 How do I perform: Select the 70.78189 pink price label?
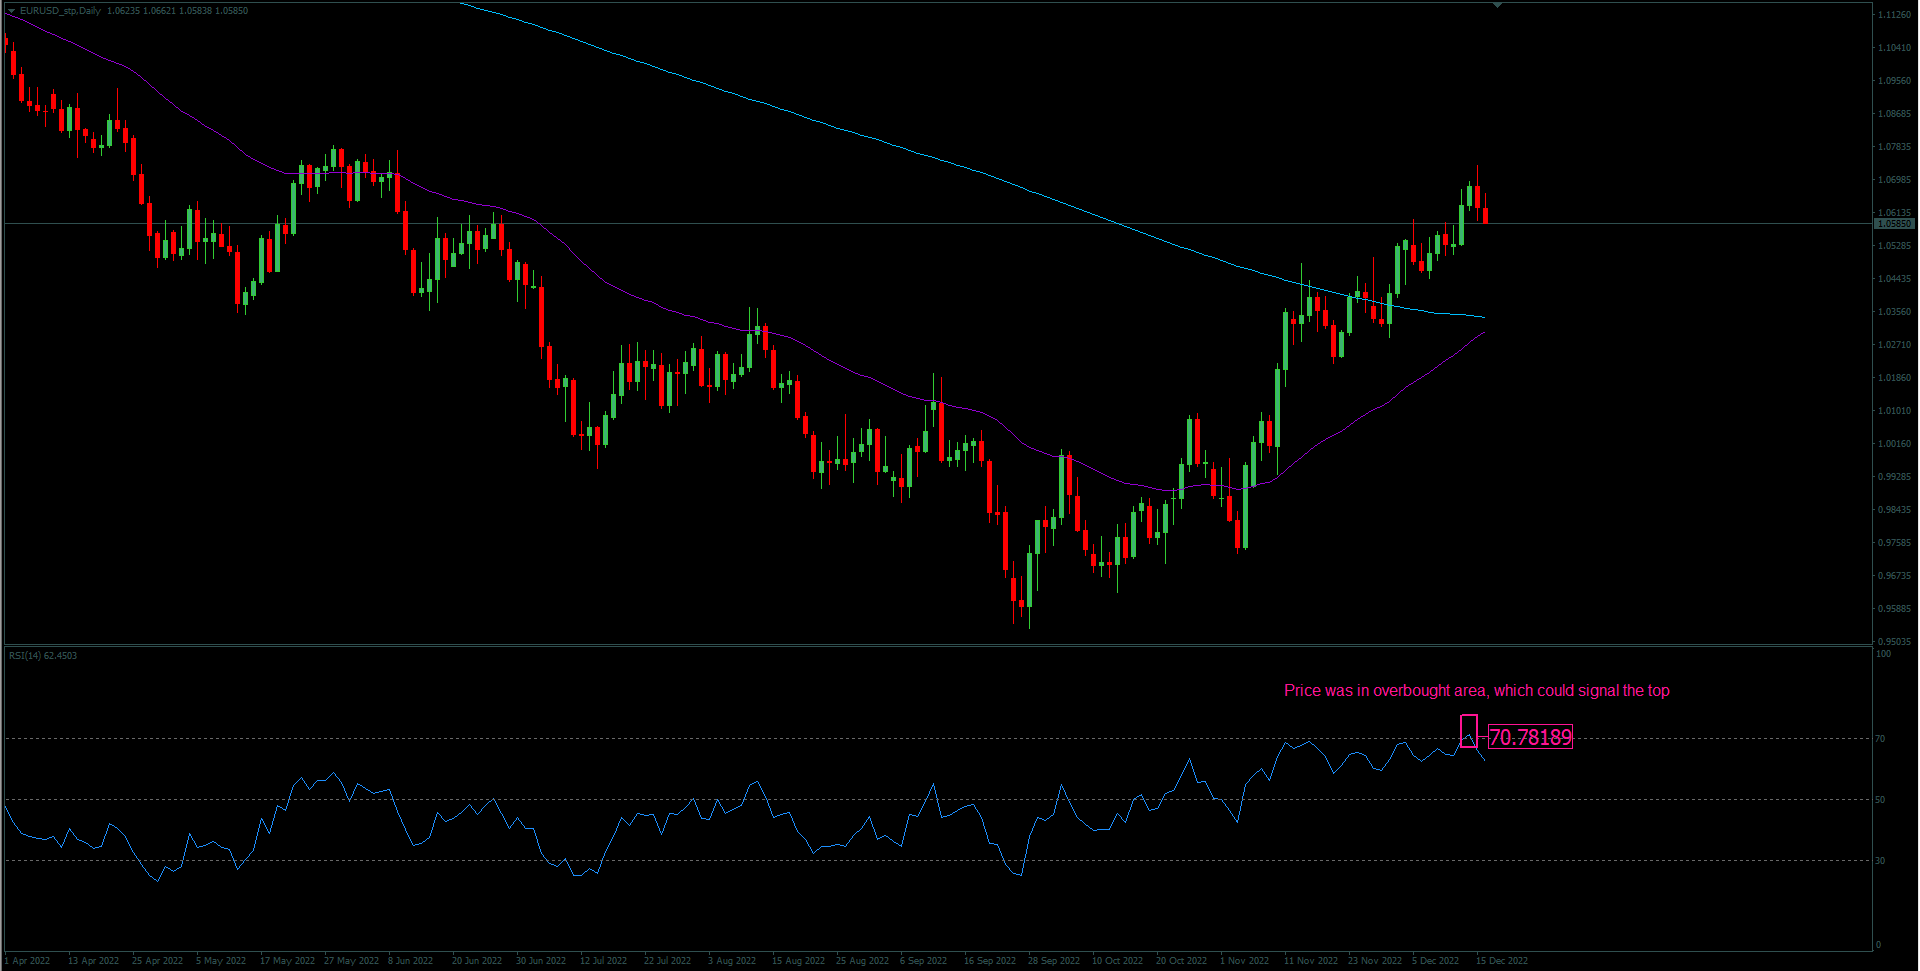click(1530, 738)
